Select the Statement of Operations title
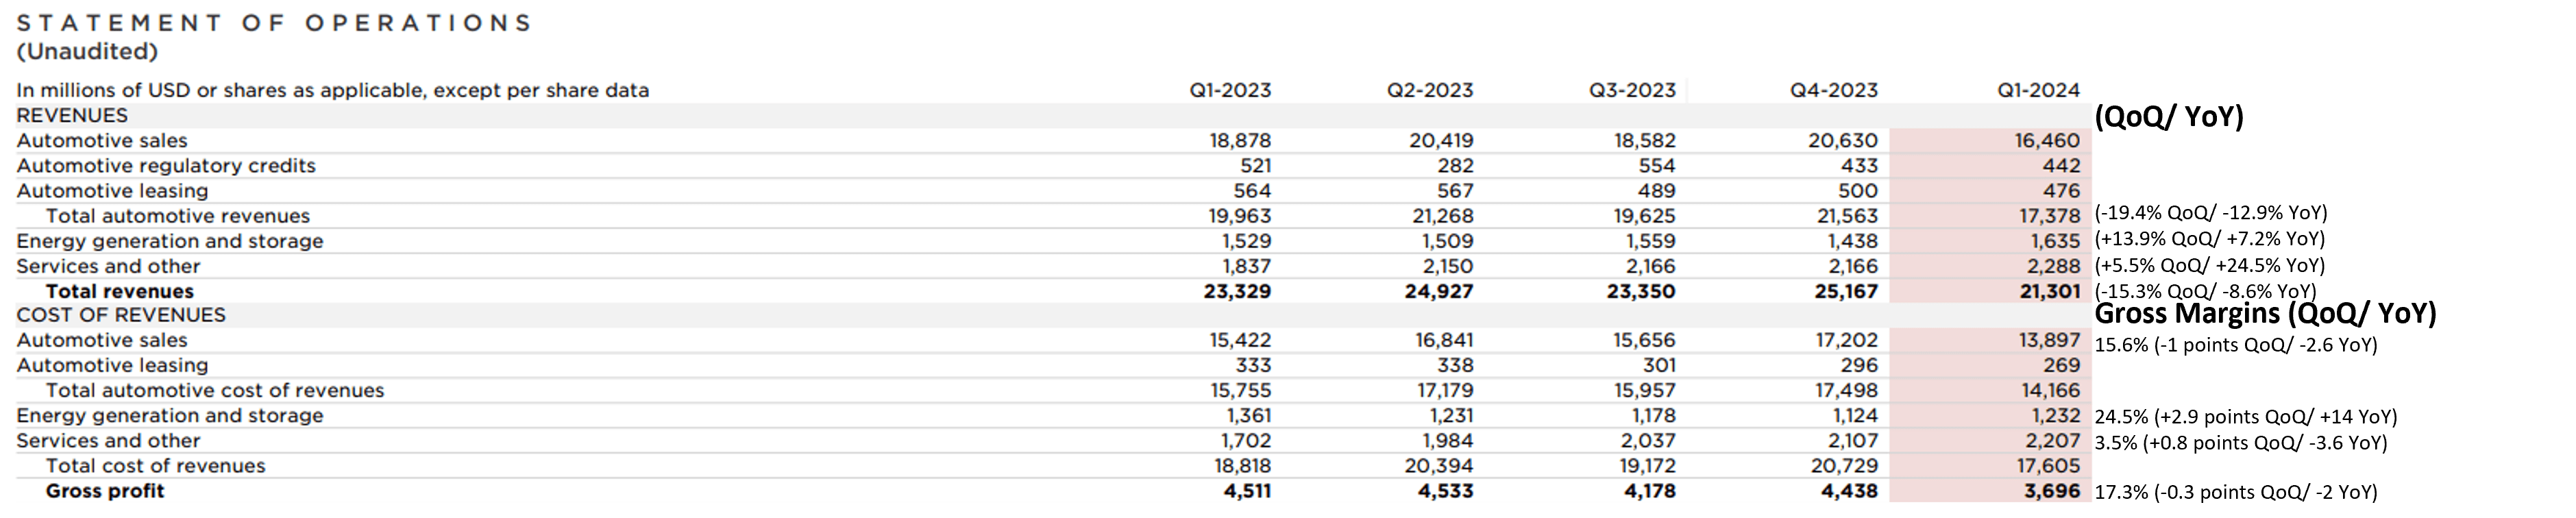This screenshot has height=518, width=2576. (x=275, y=23)
